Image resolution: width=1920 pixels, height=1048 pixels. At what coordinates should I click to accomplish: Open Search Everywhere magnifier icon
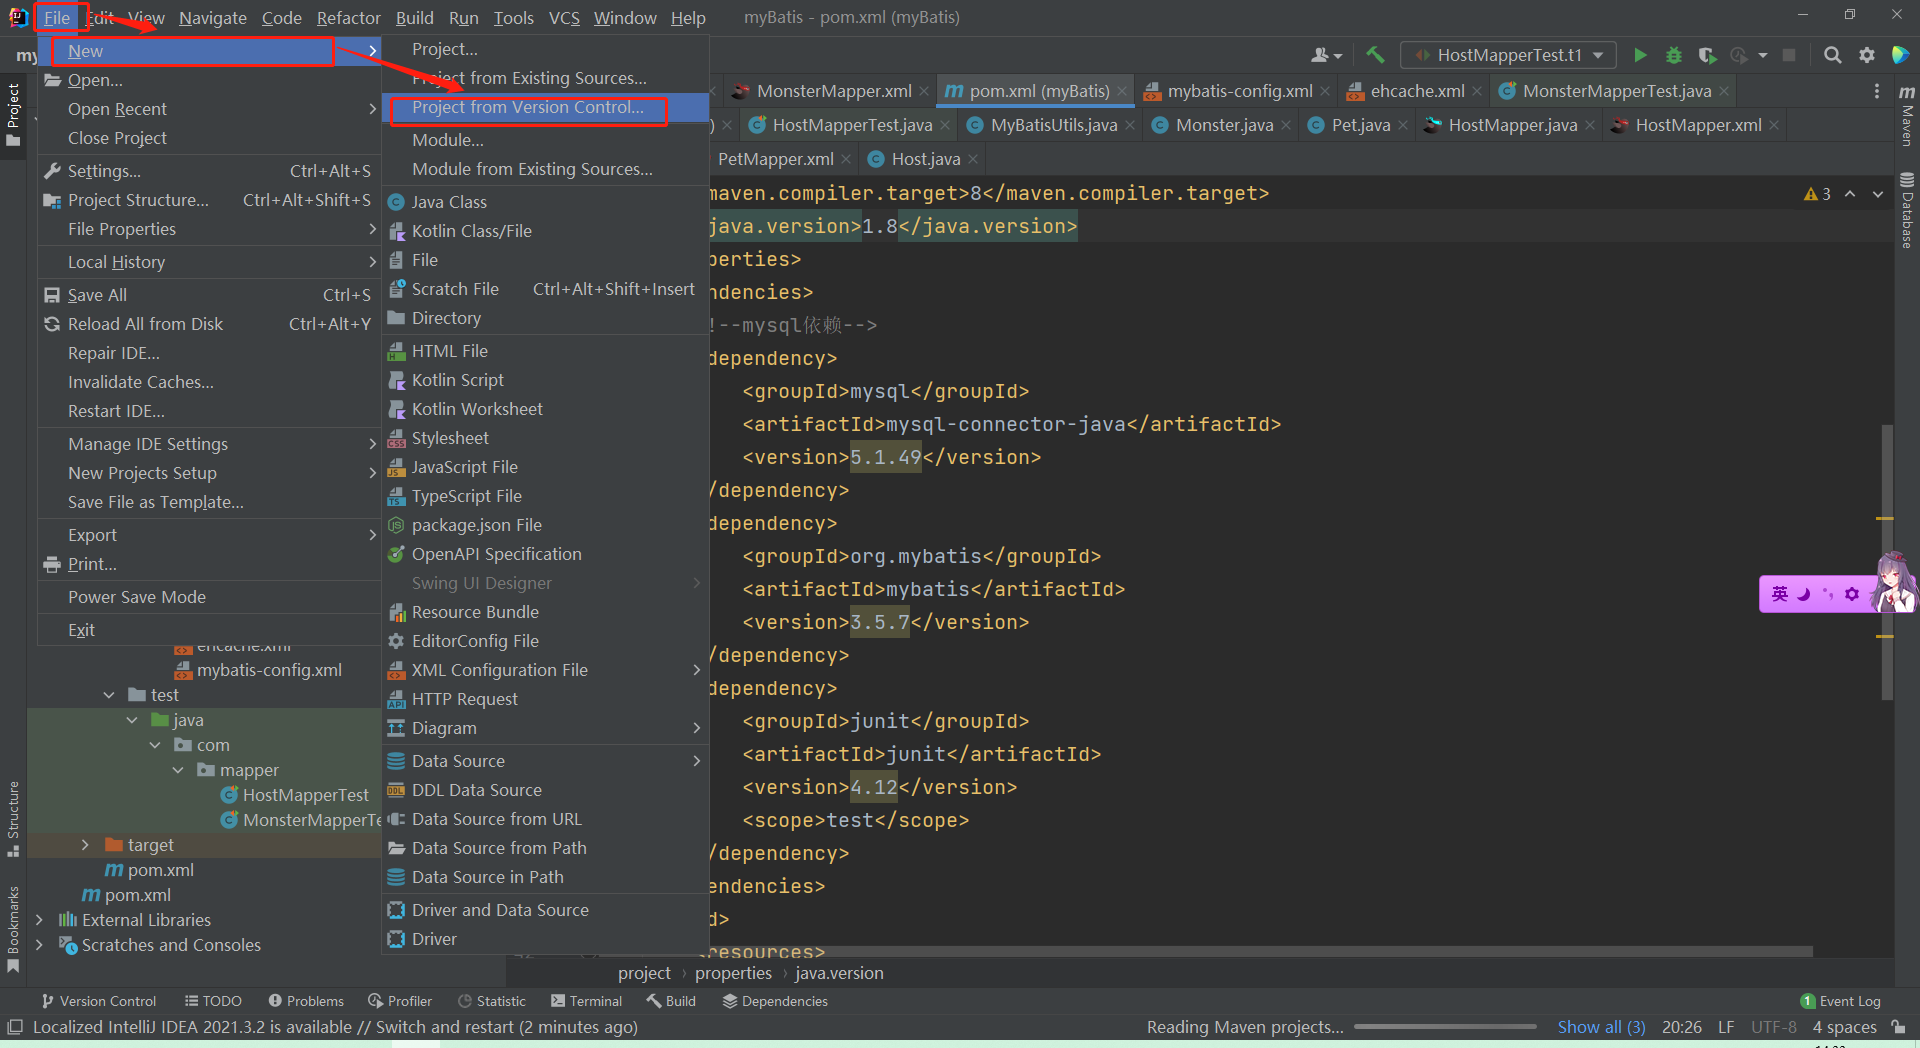[x=1832, y=55]
